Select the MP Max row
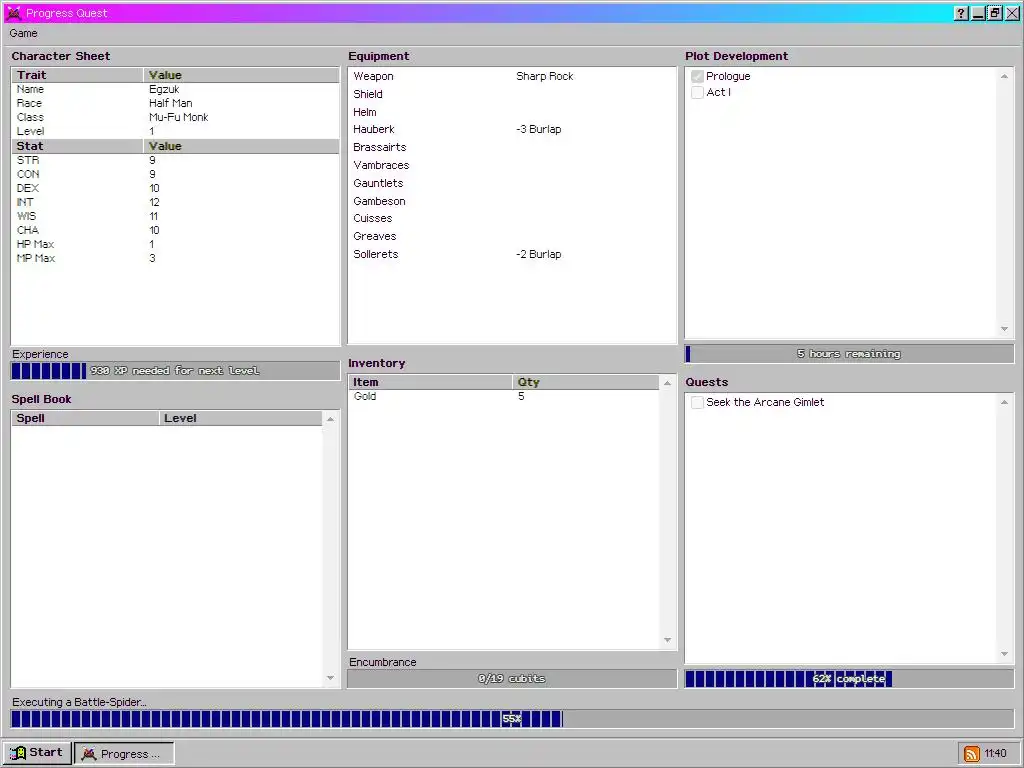The height and width of the screenshot is (768, 1024). (x=175, y=259)
